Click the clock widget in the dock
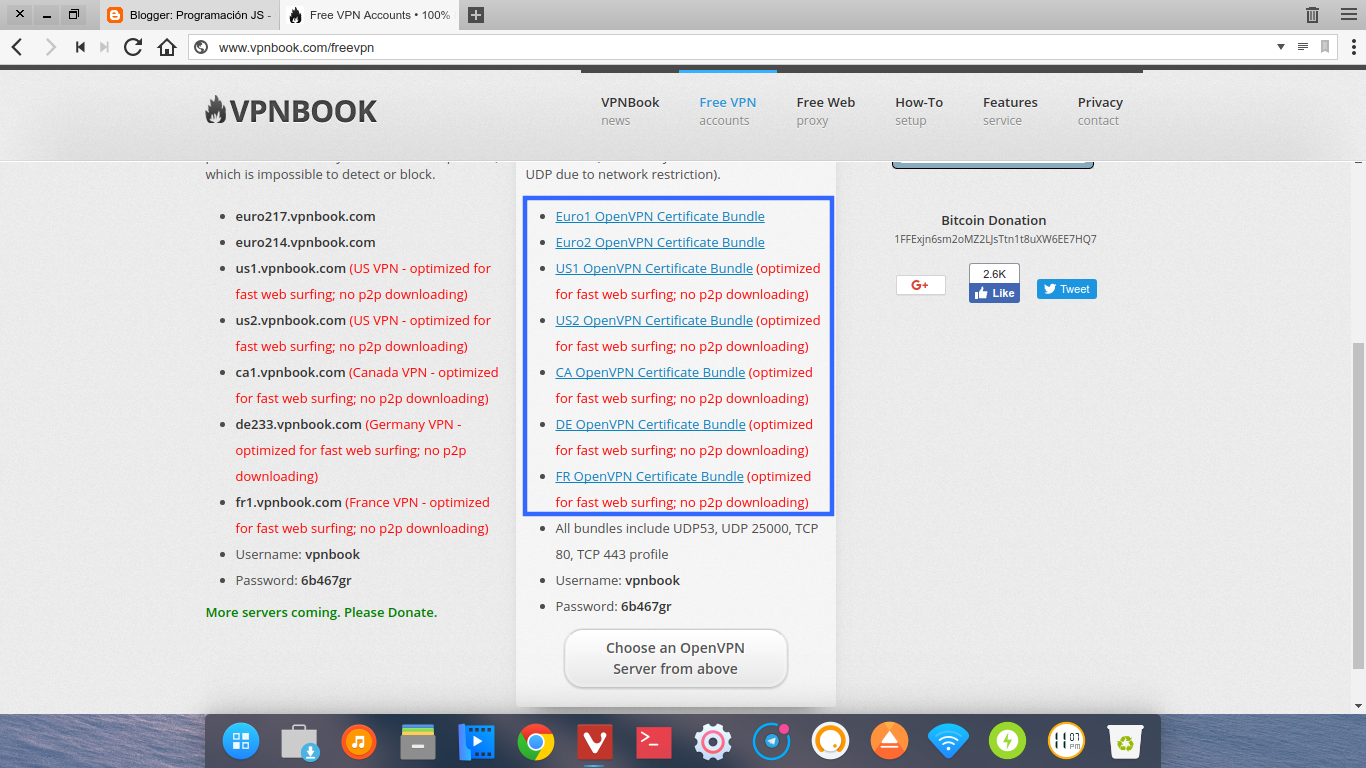 (1066, 741)
